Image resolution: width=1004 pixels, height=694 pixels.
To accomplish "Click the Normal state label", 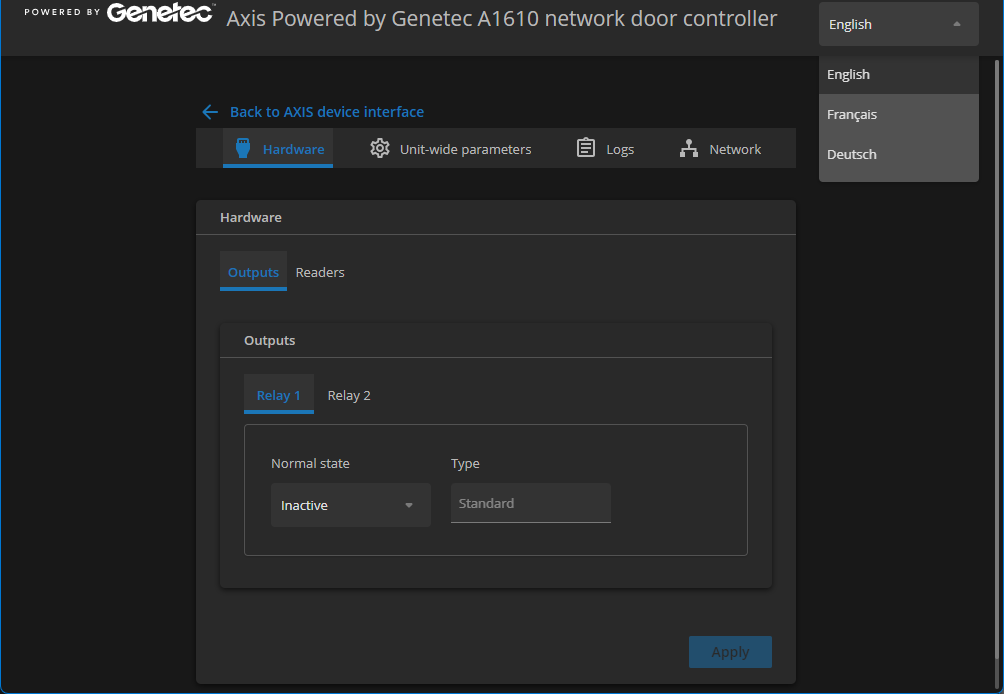I will 310,464.
